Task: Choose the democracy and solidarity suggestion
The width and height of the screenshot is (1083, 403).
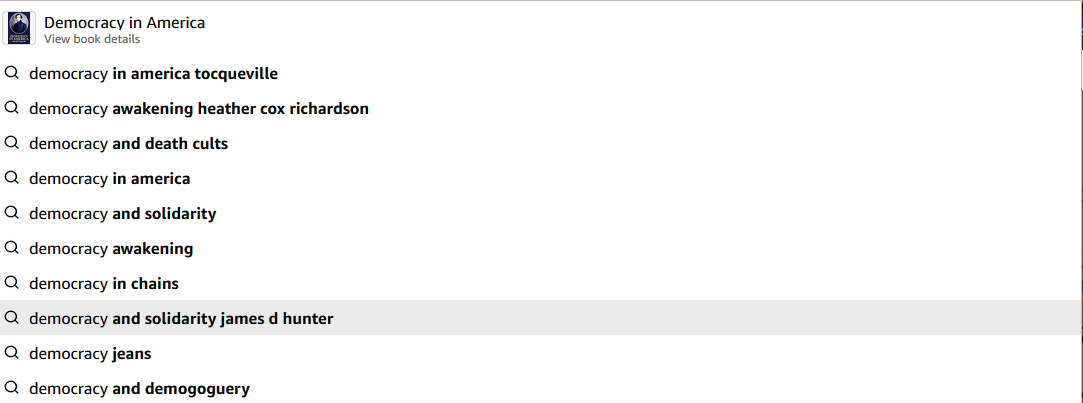Action: pos(542,214)
